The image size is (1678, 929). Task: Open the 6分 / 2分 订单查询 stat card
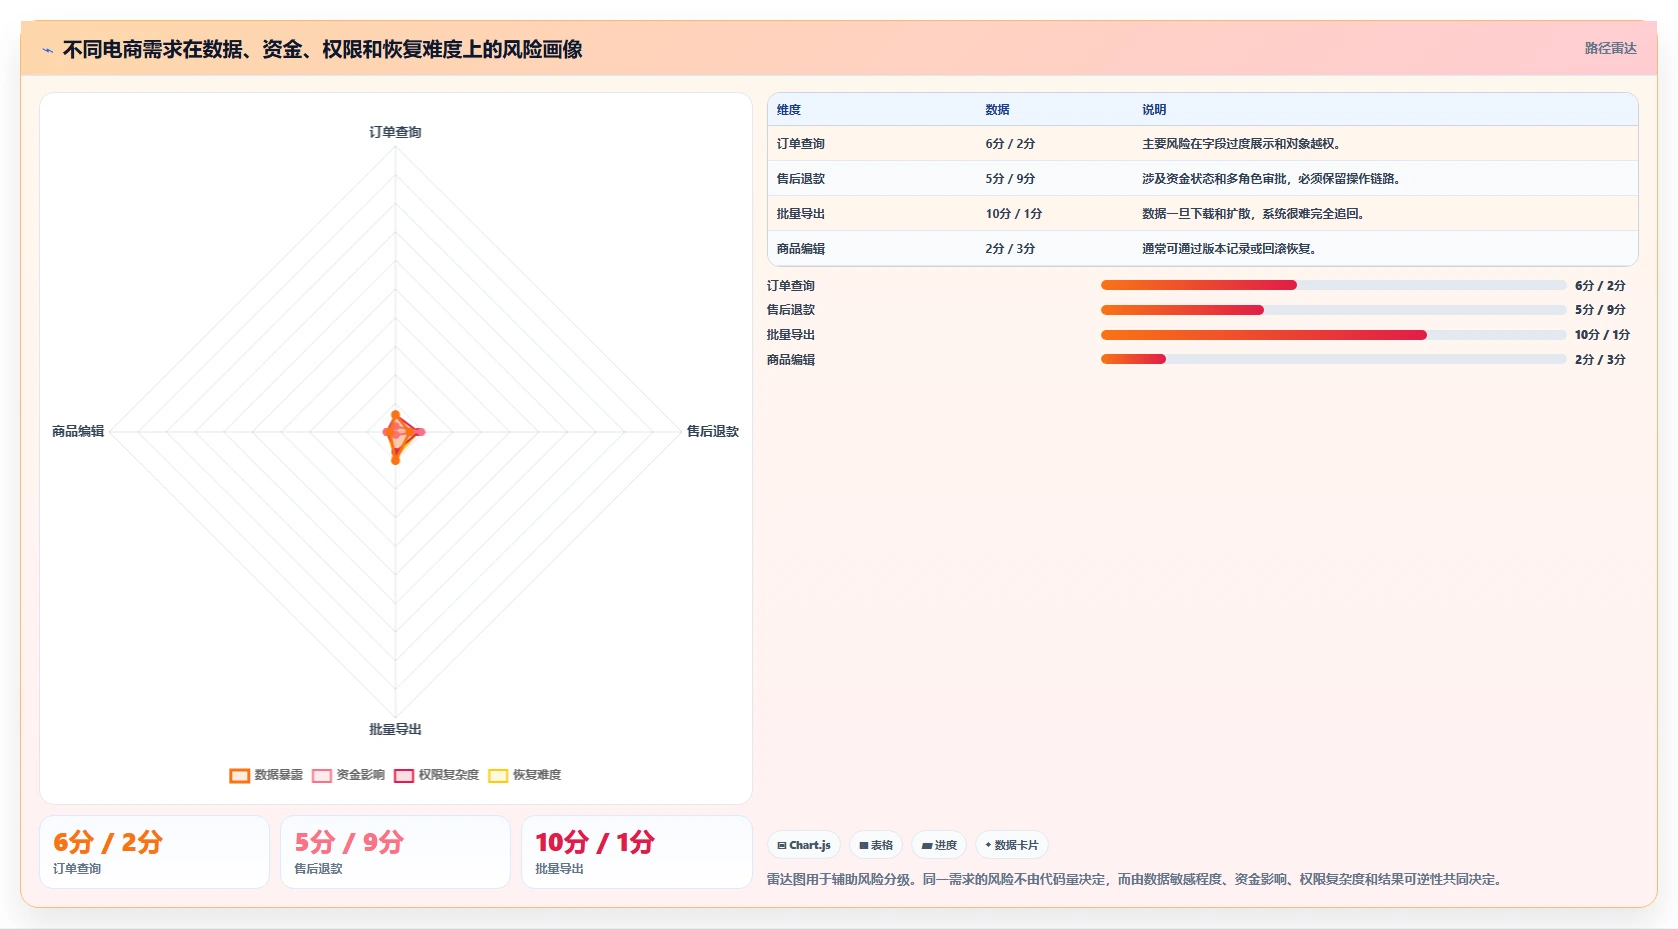pos(154,852)
